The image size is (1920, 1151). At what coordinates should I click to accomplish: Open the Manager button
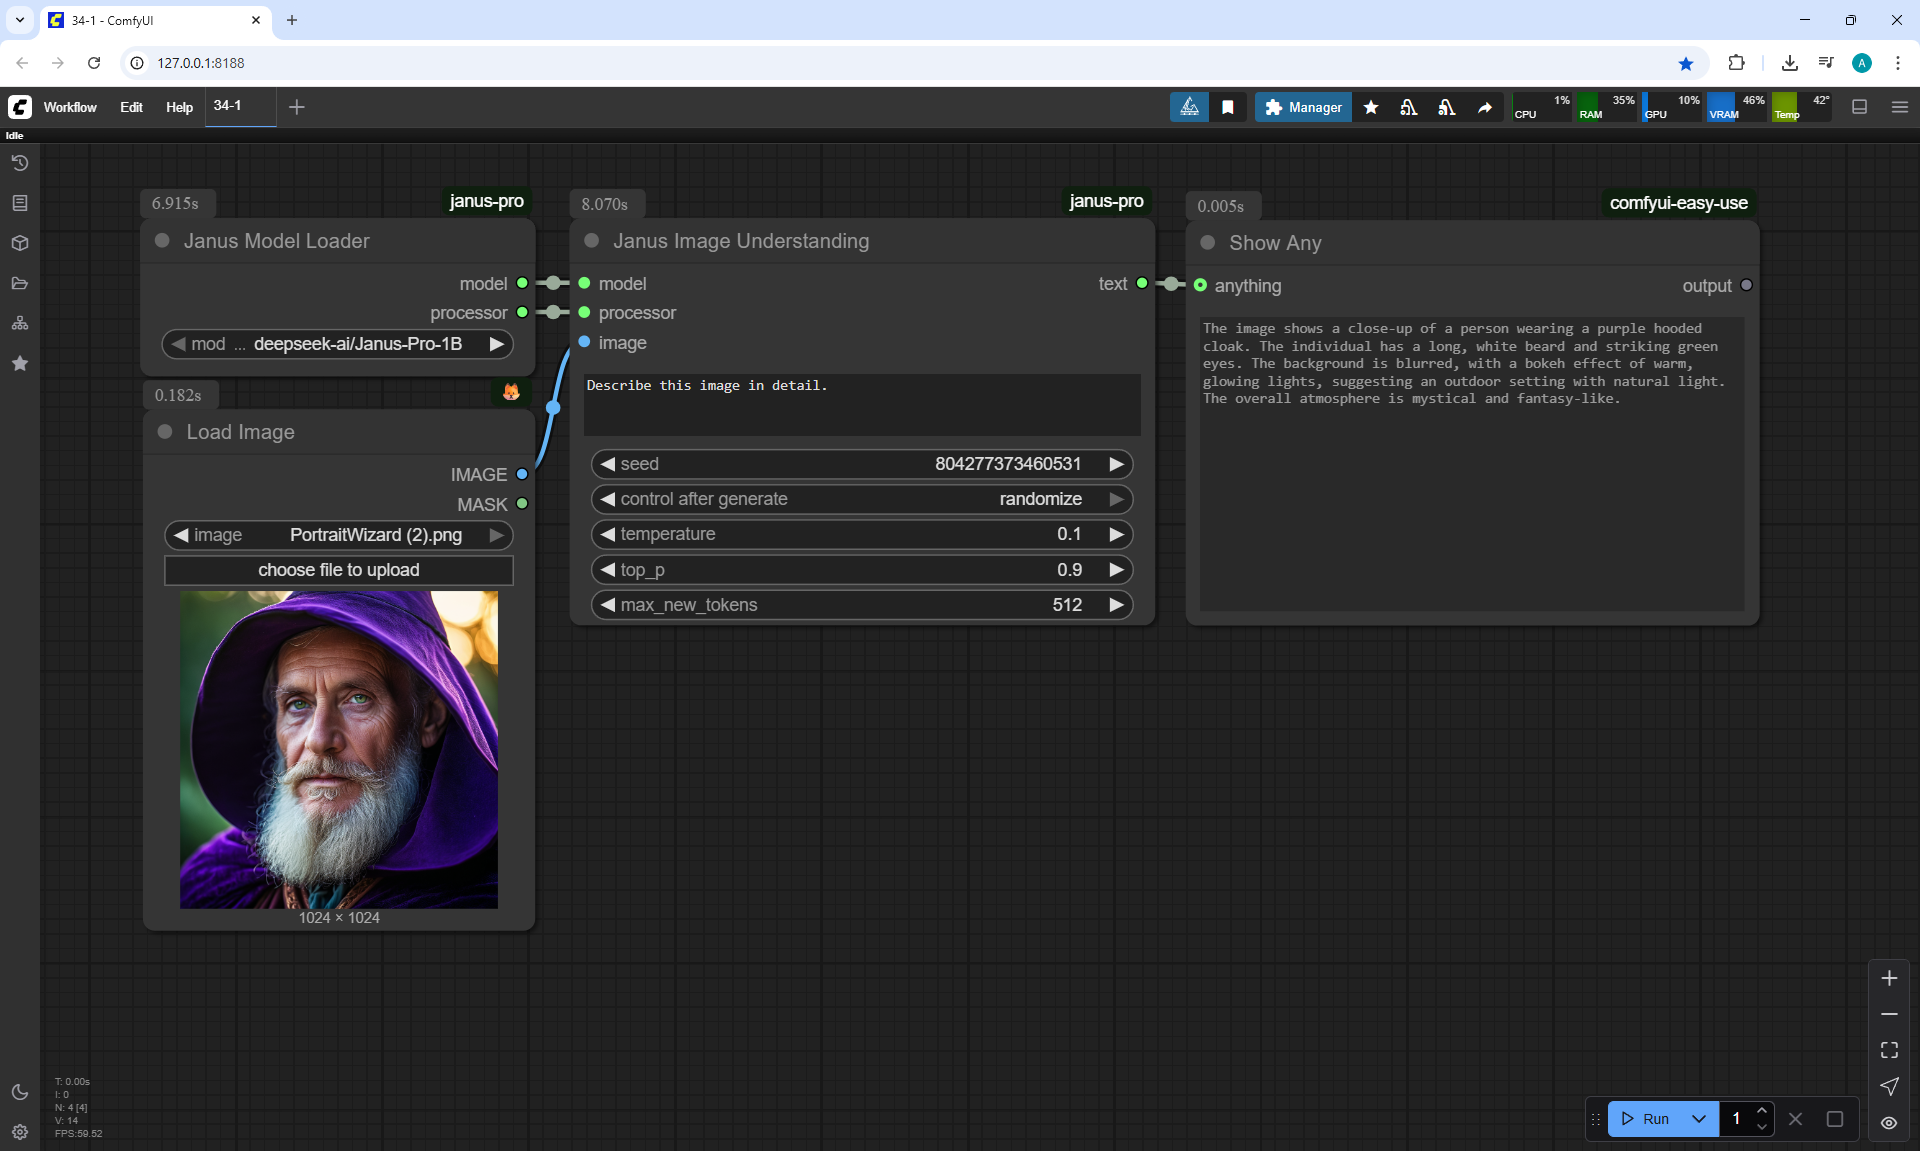(1303, 107)
